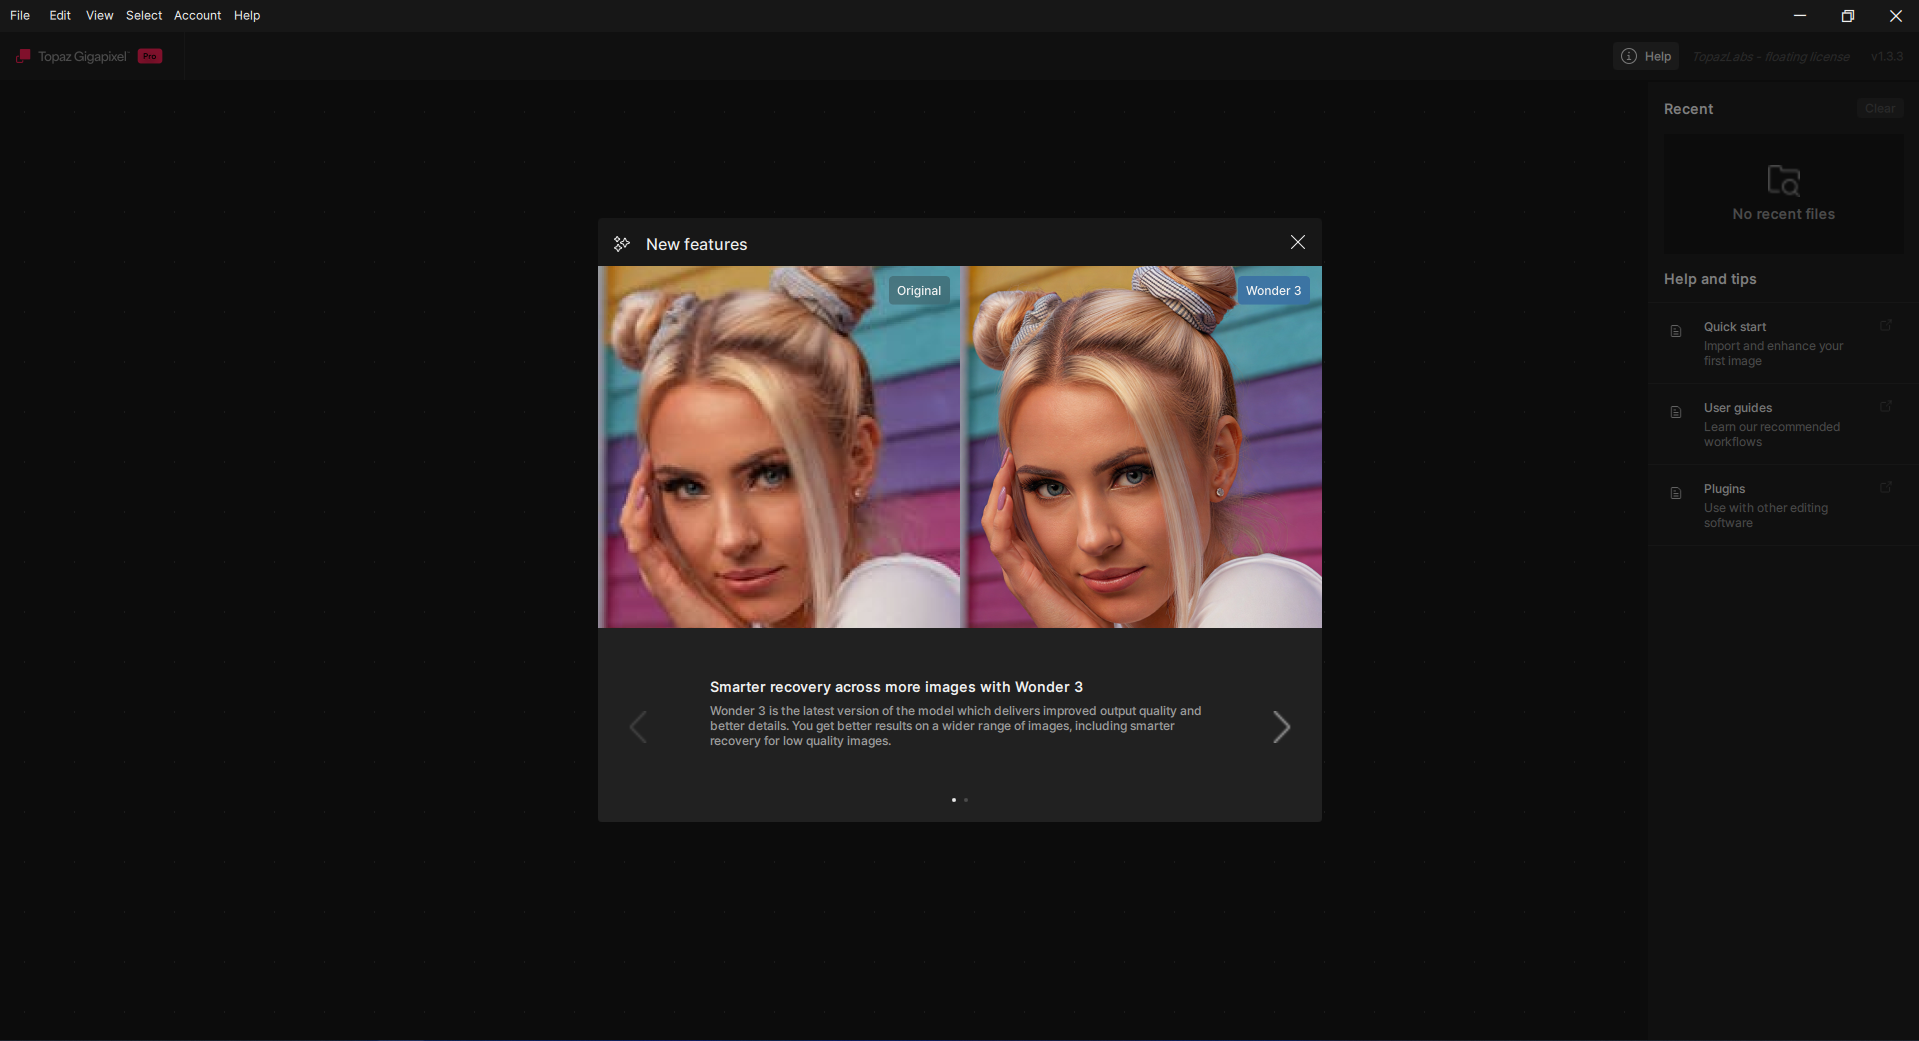
Task: Click the Wonder 3 preview image
Action: 1141,447
